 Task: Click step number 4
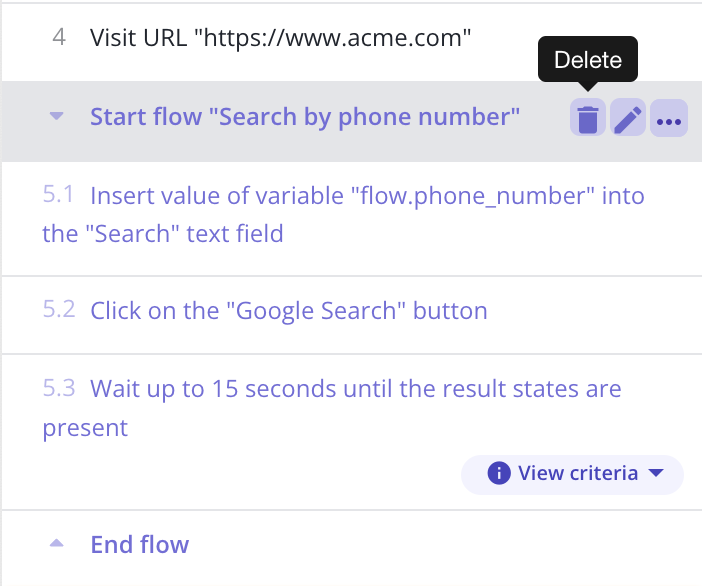[59, 38]
